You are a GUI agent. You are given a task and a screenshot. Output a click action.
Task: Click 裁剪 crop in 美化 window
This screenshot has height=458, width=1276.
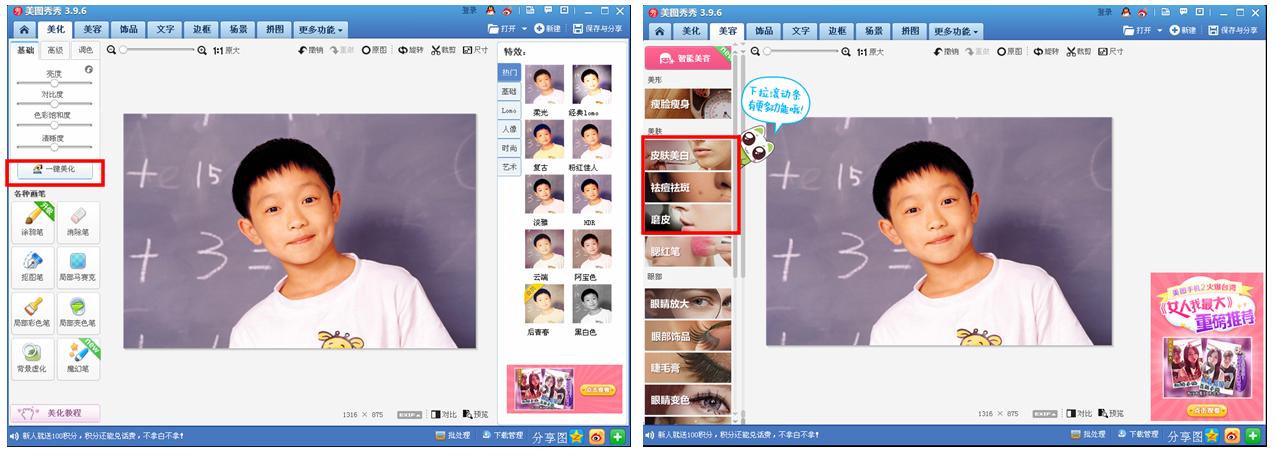445,50
